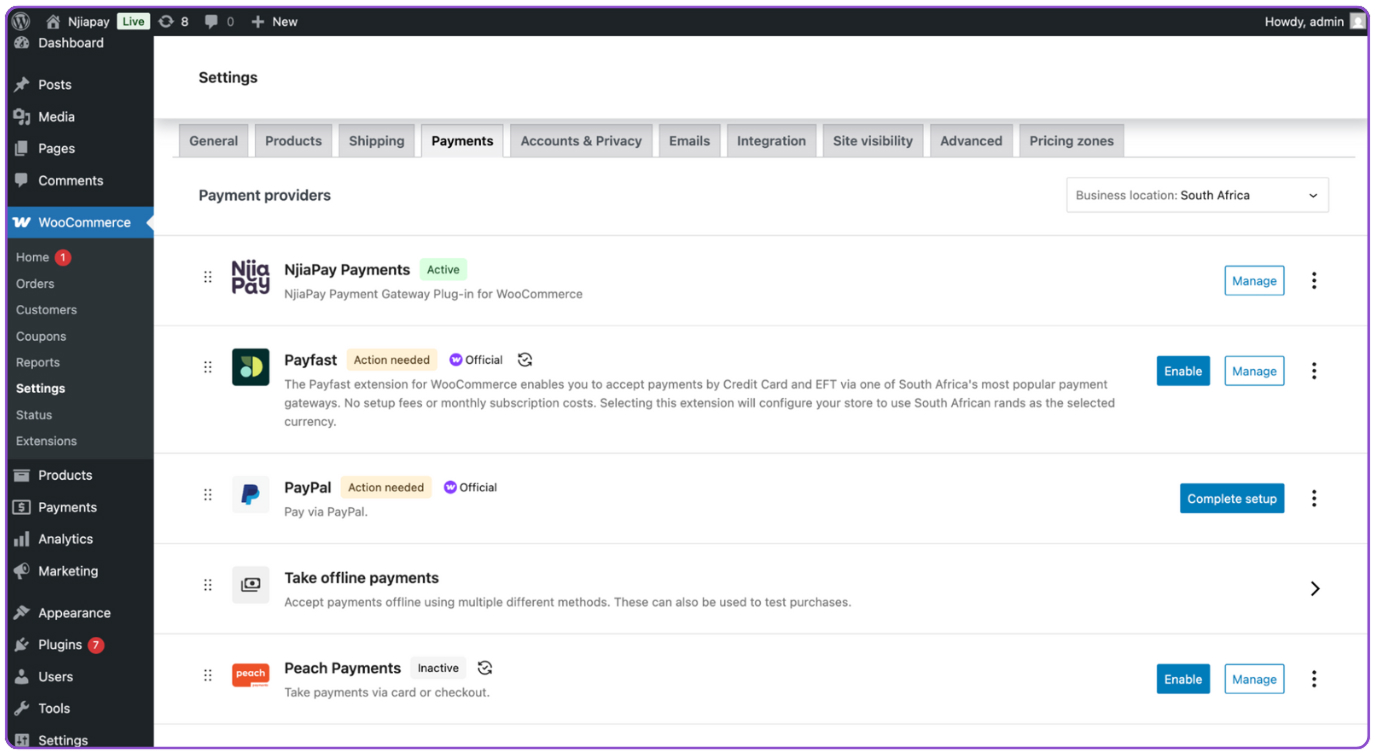Go to WooCommerce Extensions
This screenshot has height=755, width=1375.
[x=46, y=441]
